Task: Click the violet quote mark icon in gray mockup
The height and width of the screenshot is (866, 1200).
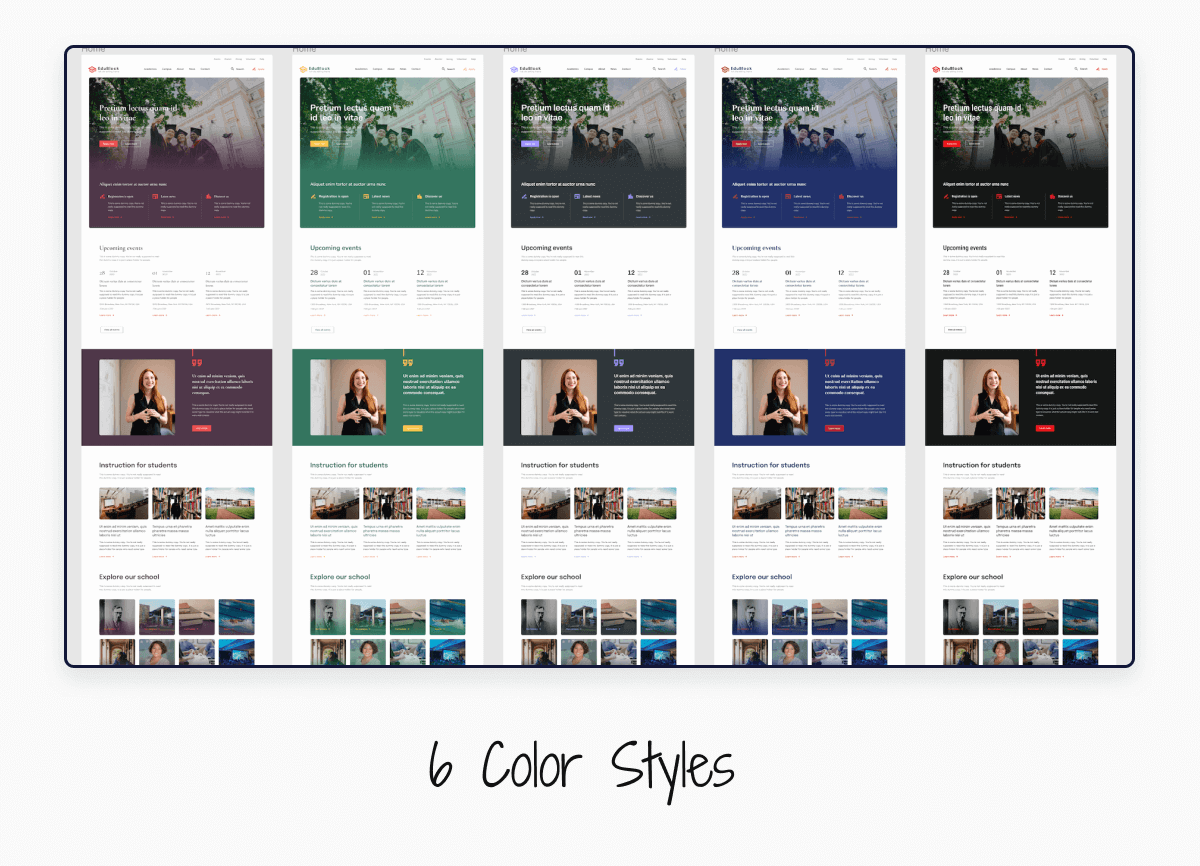Action: [x=619, y=362]
